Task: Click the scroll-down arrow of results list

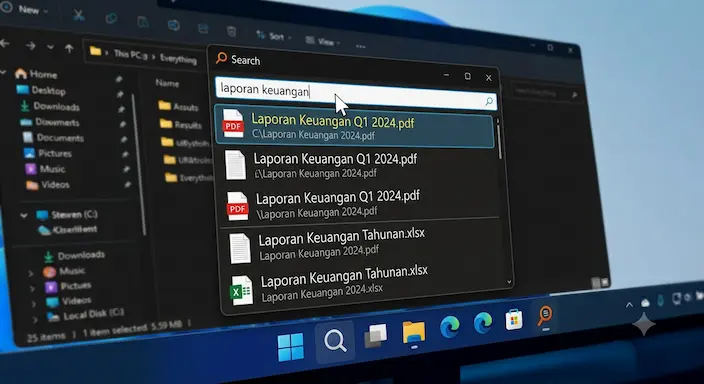Action: (509, 282)
